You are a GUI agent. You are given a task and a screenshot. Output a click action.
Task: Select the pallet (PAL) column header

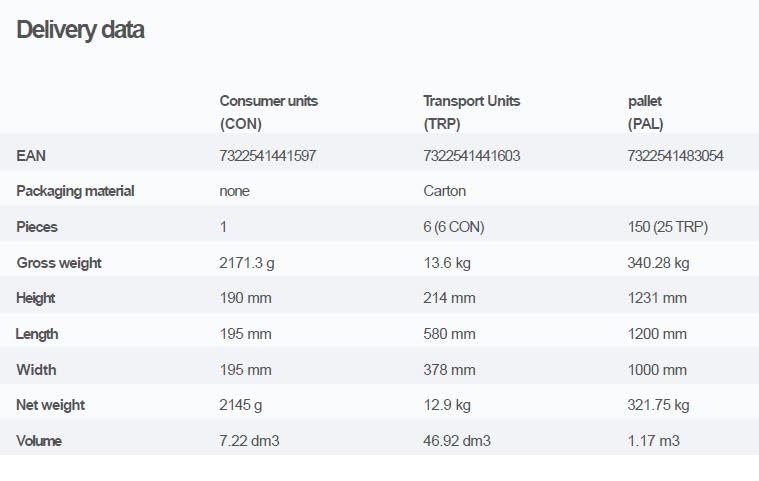tap(645, 112)
